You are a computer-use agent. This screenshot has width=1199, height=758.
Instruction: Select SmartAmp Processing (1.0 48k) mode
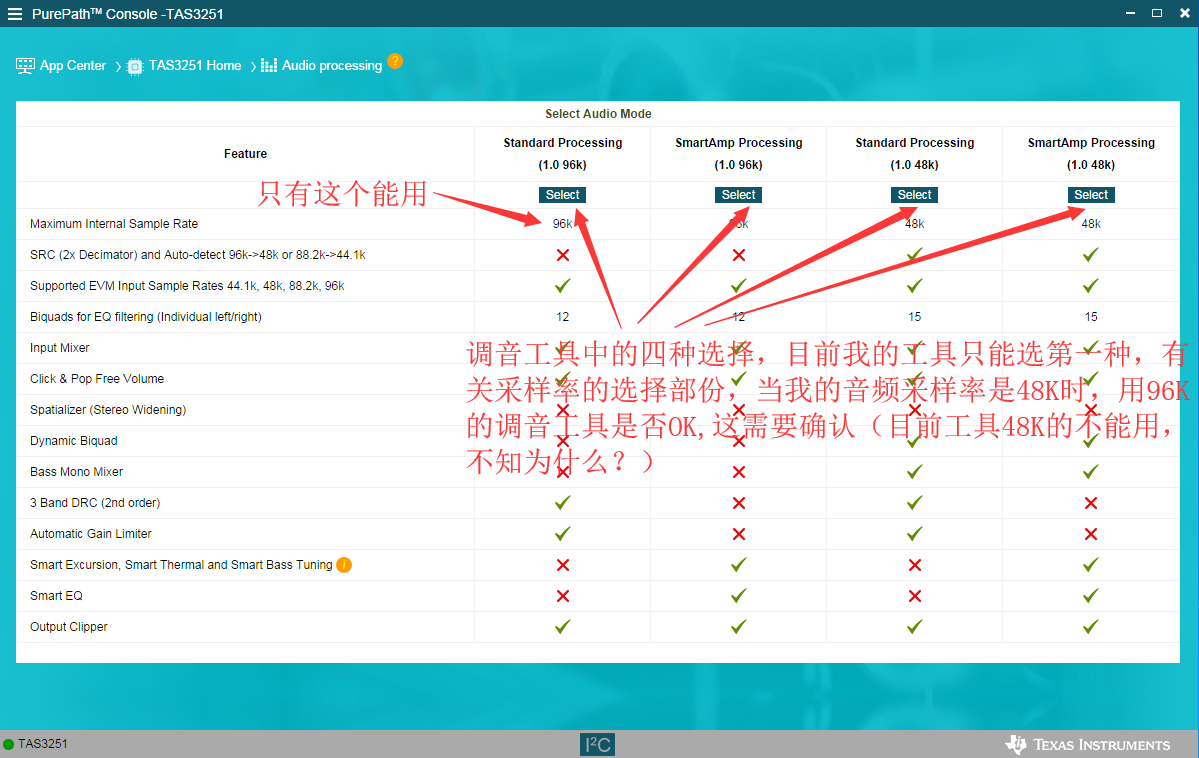[1091, 195]
